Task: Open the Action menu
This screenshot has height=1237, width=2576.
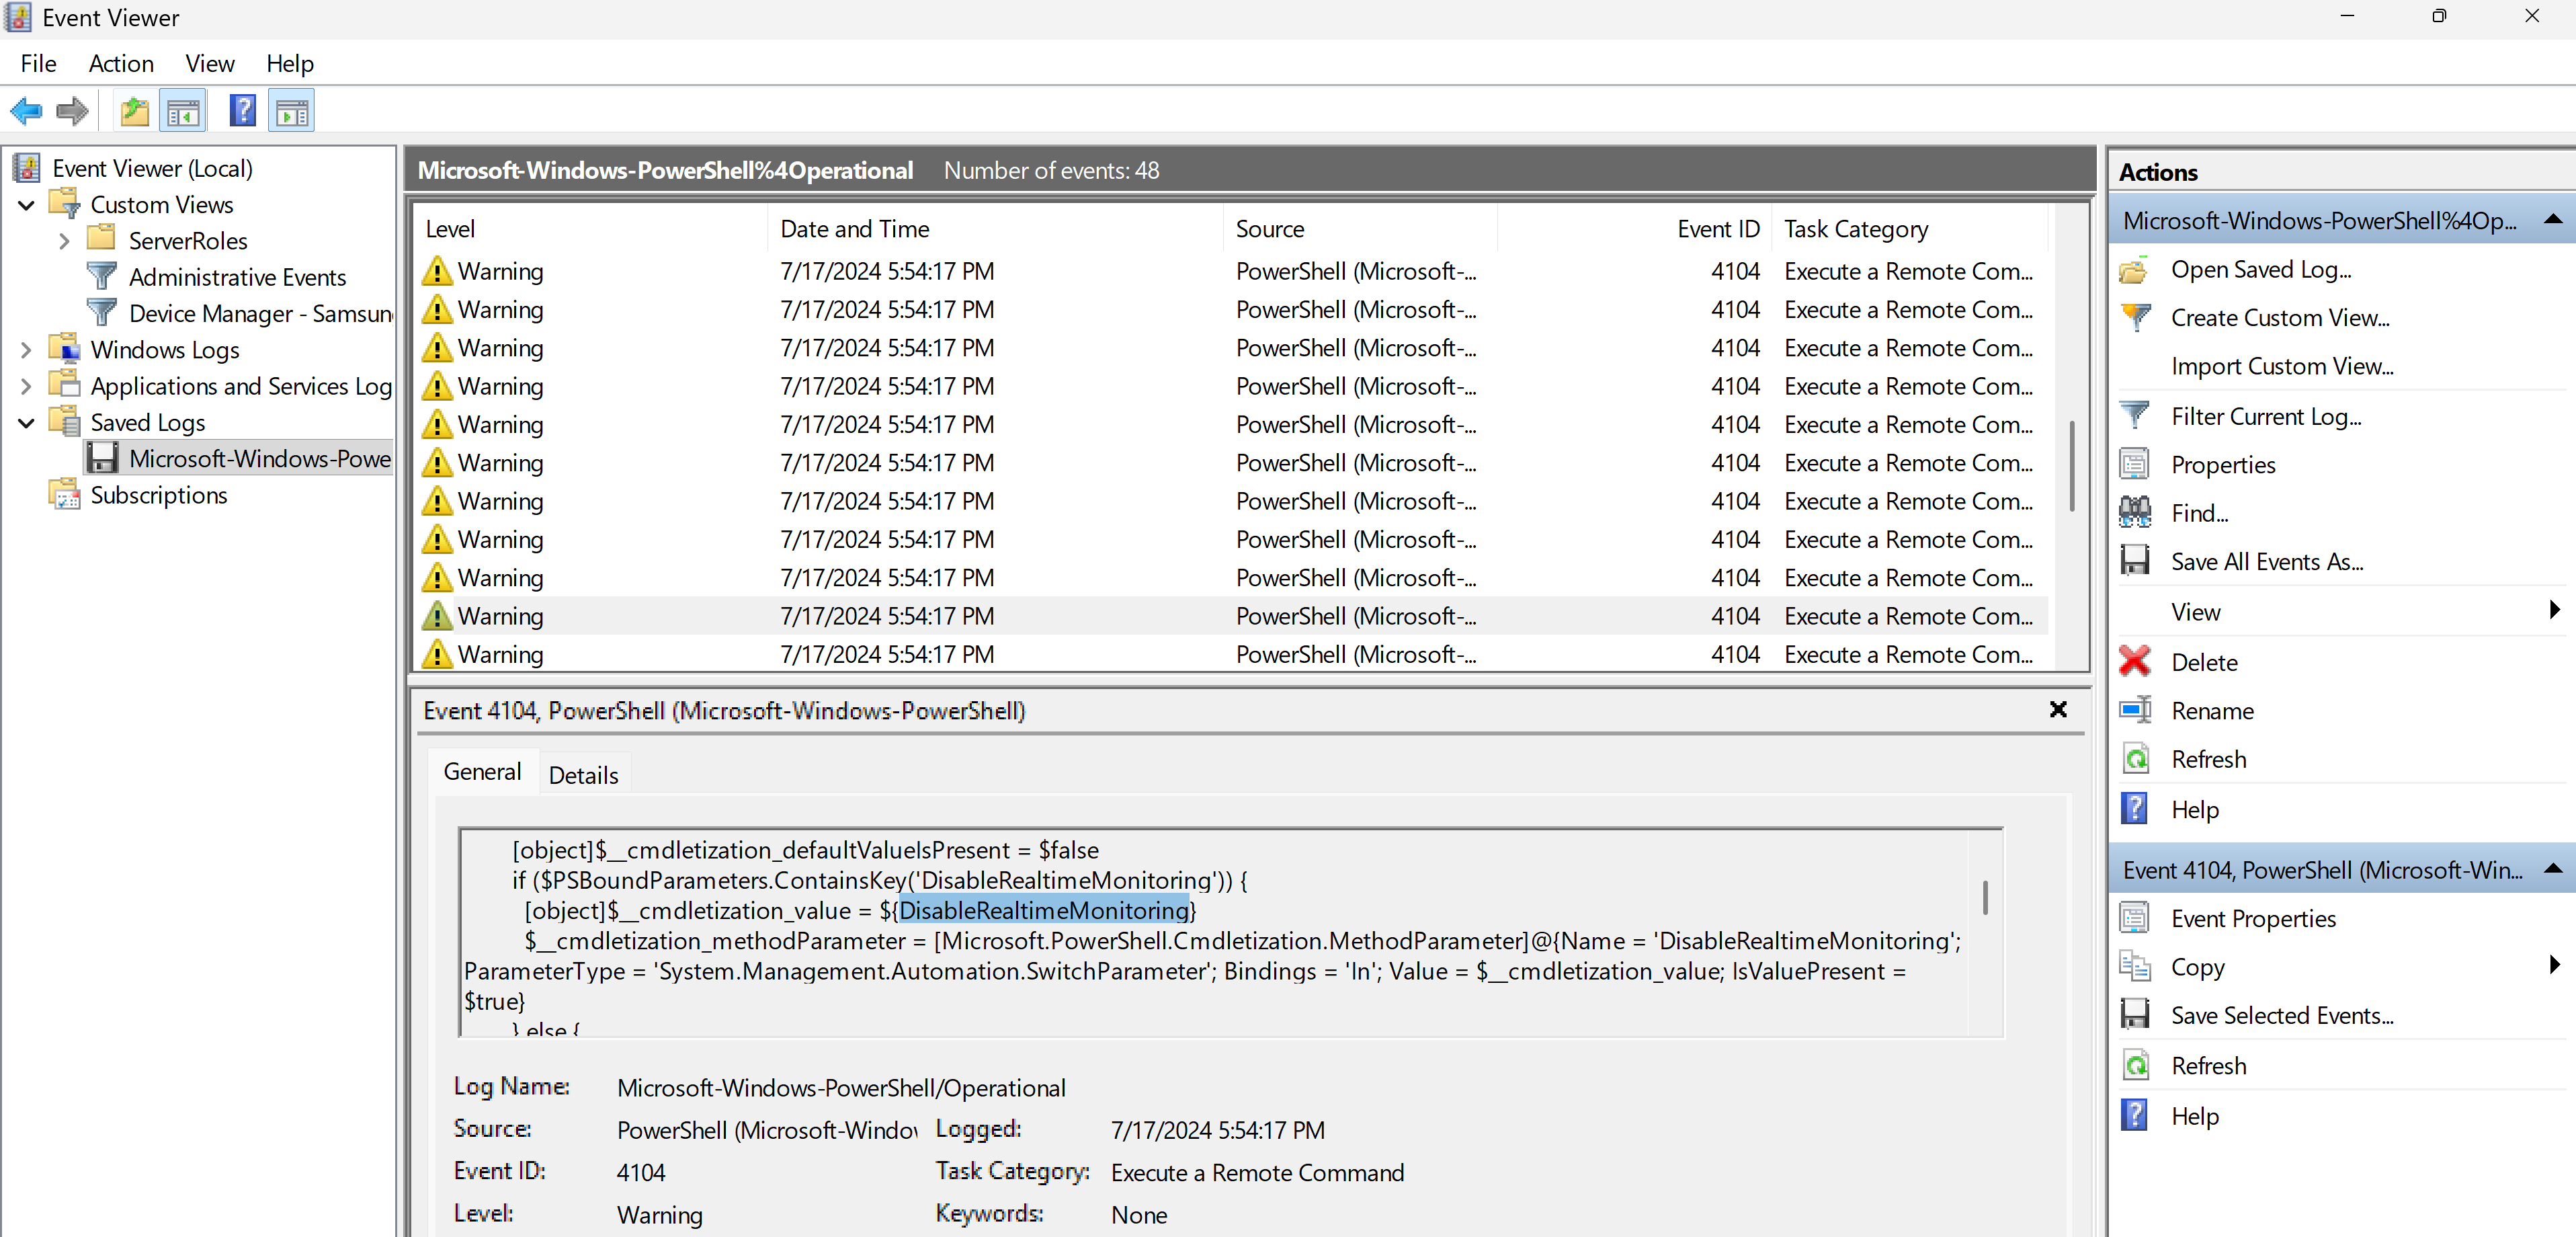Action: pos(121,64)
